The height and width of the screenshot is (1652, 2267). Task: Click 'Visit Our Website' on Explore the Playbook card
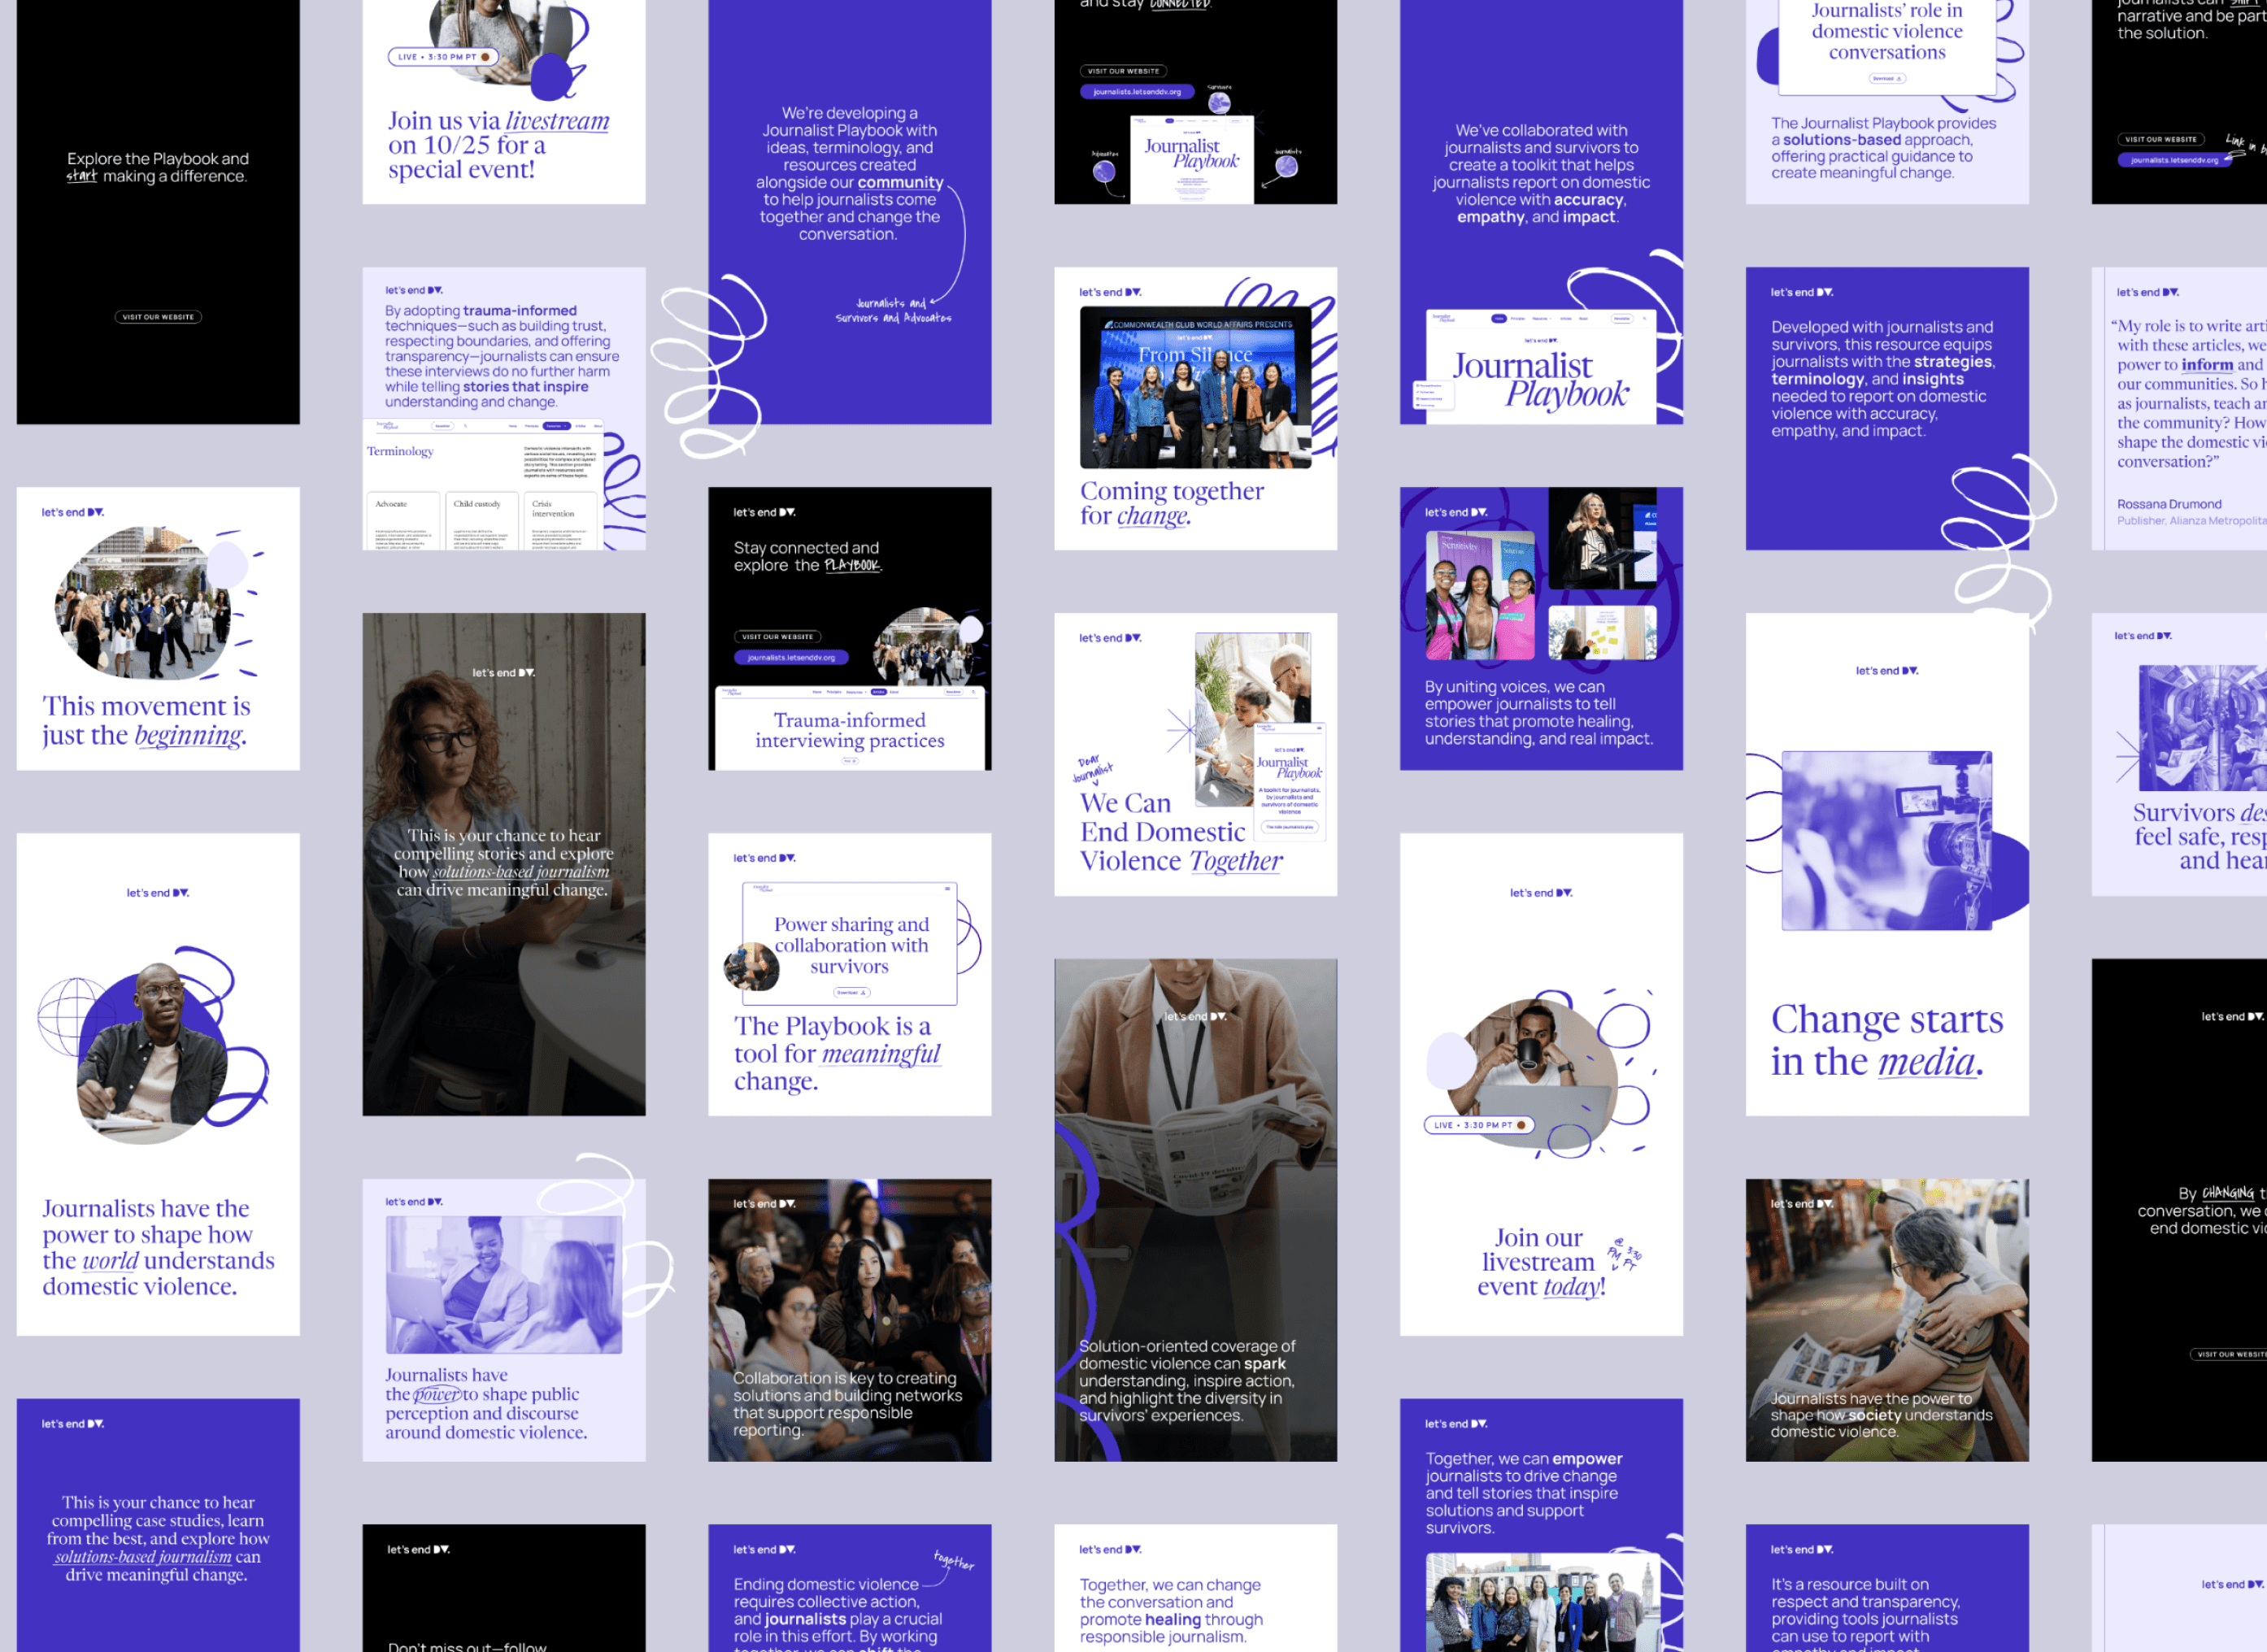click(158, 317)
